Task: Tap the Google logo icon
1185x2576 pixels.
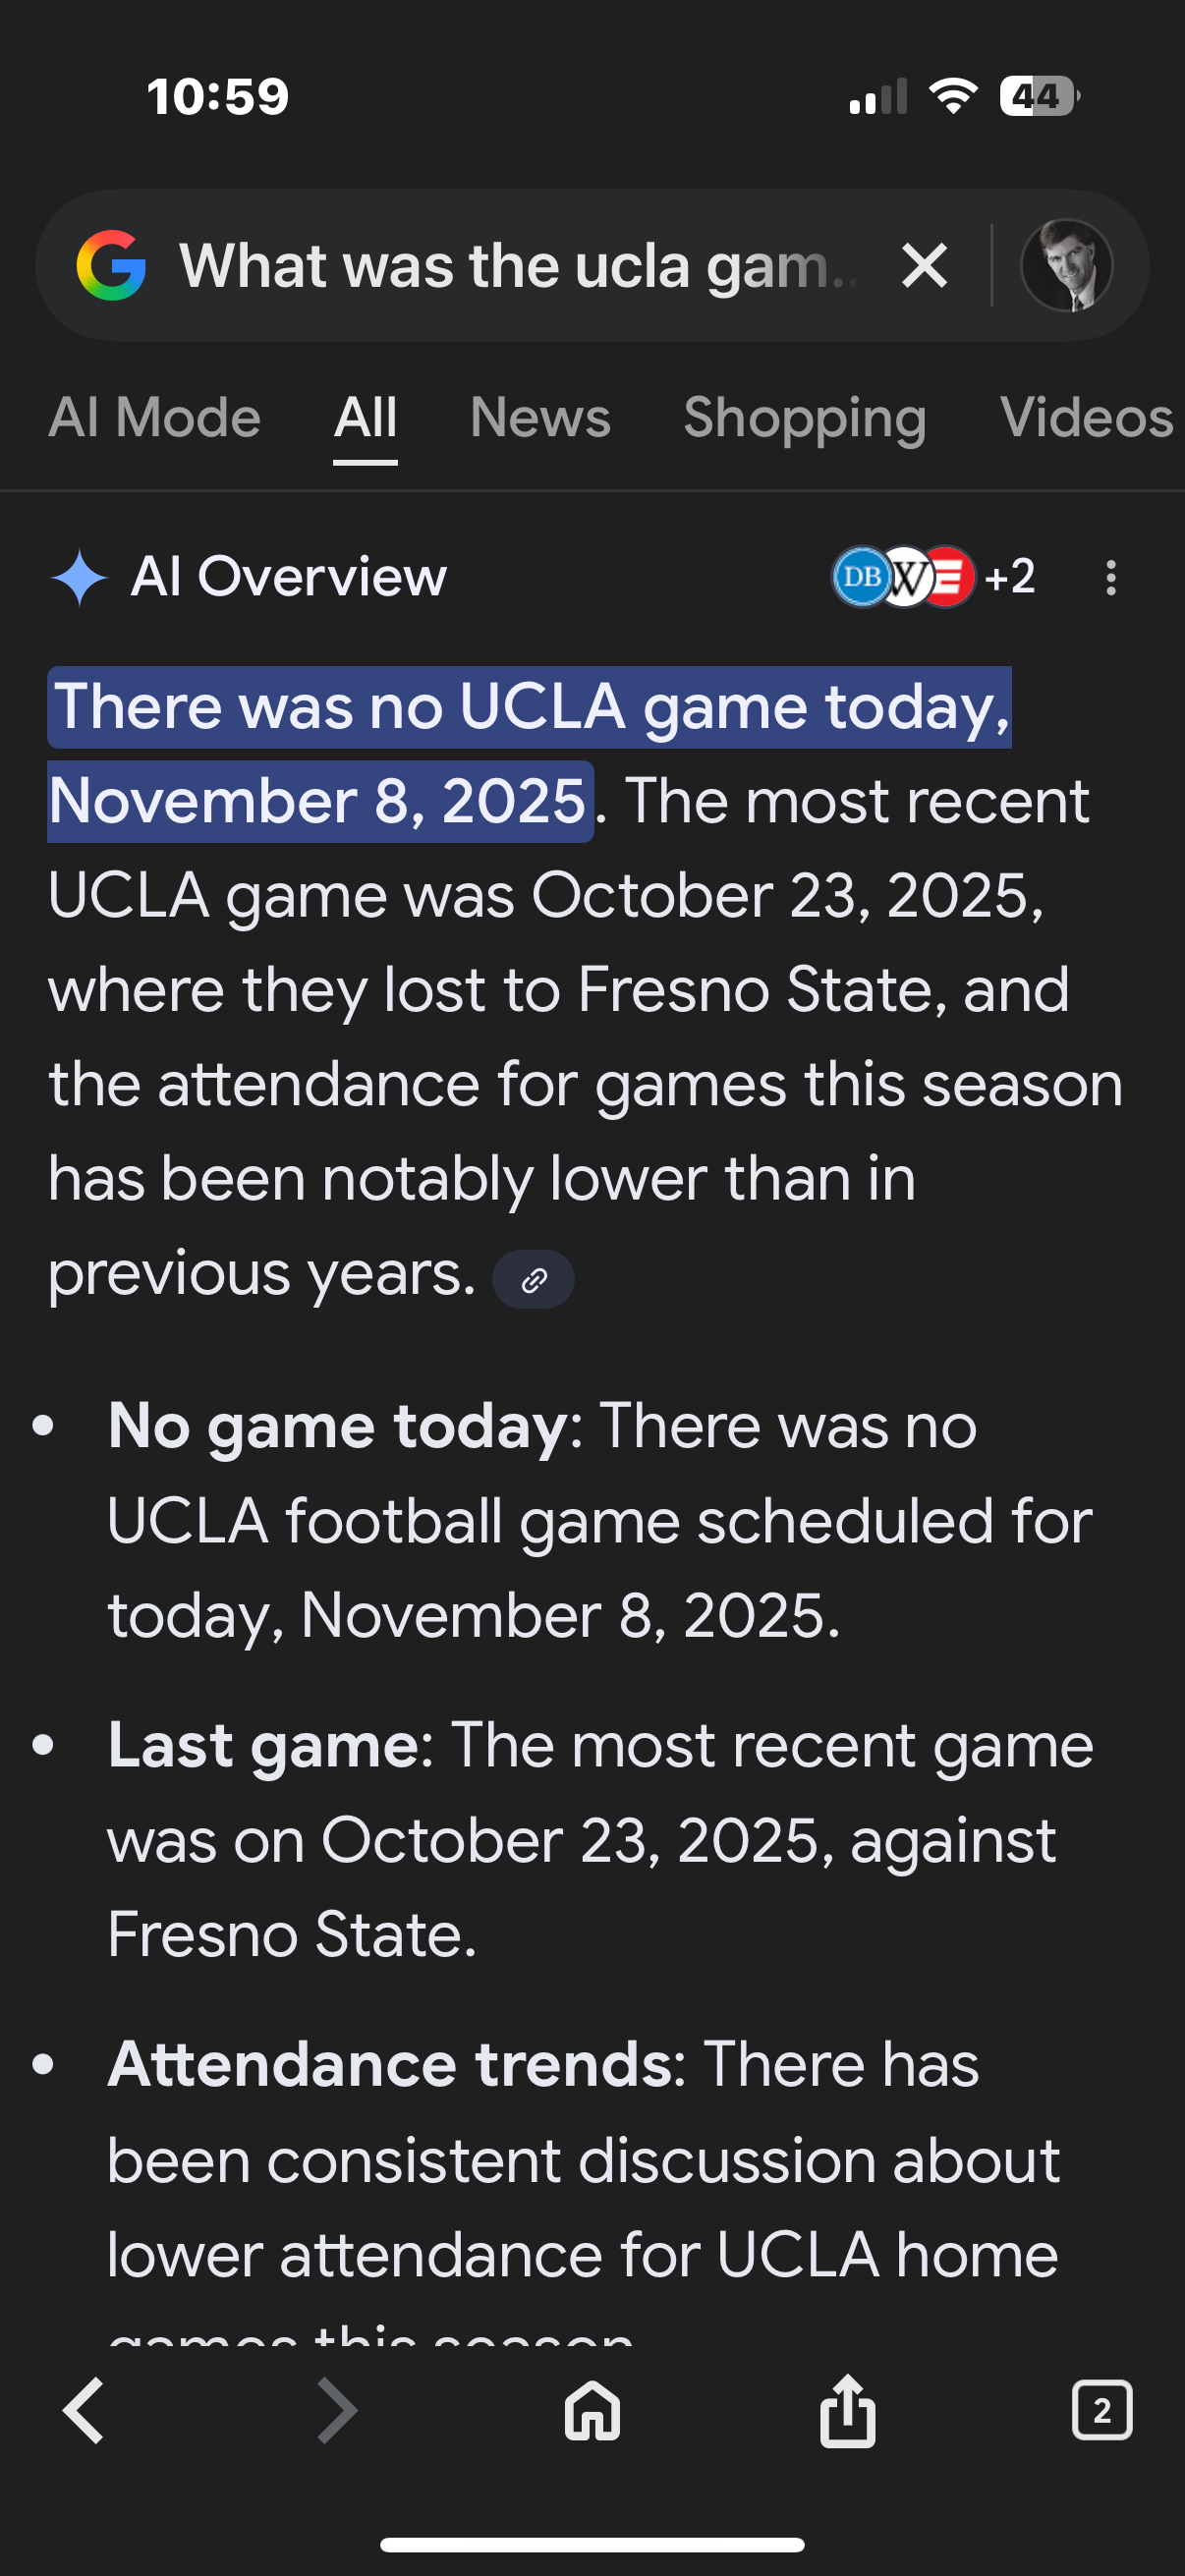Action: tap(111, 266)
